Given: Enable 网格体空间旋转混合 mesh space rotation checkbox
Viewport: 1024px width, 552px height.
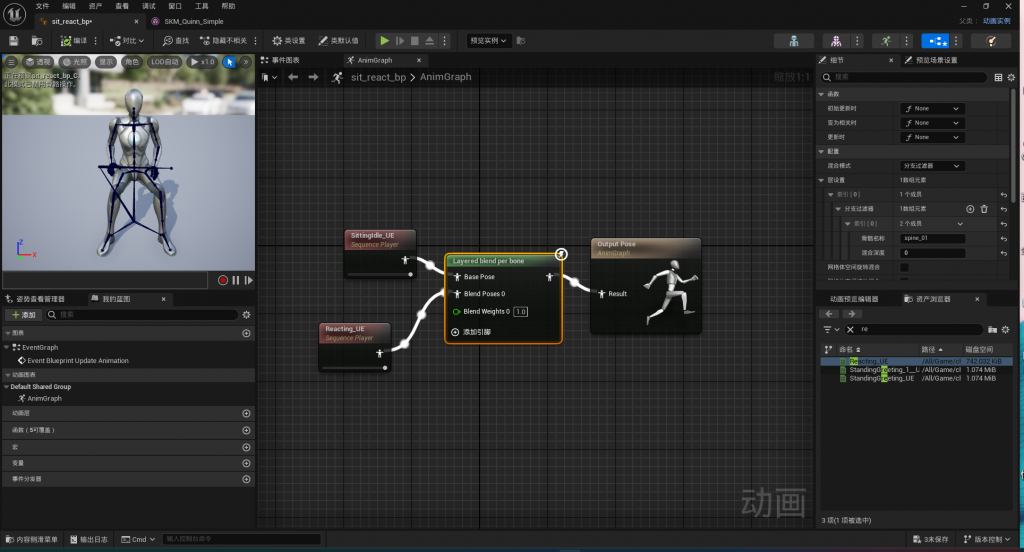Looking at the screenshot, I should (904, 267).
